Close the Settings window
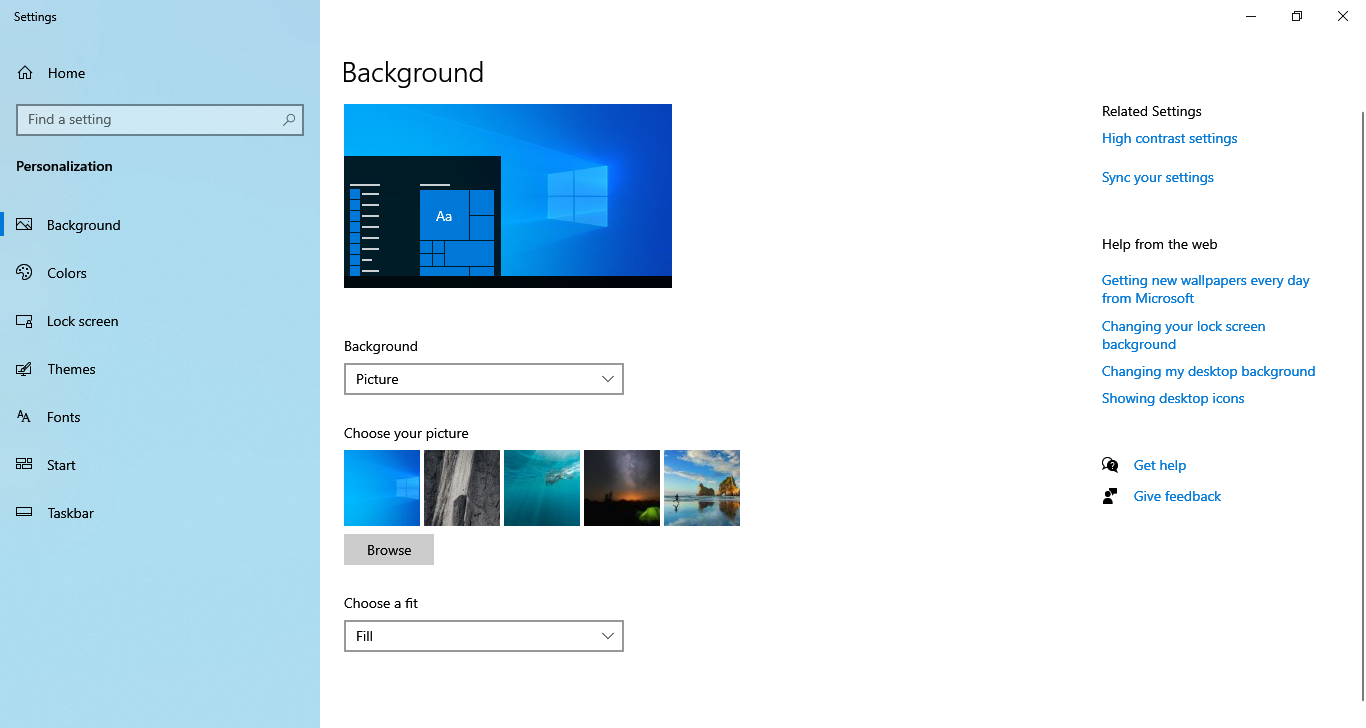 click(x=1343, y=16)
